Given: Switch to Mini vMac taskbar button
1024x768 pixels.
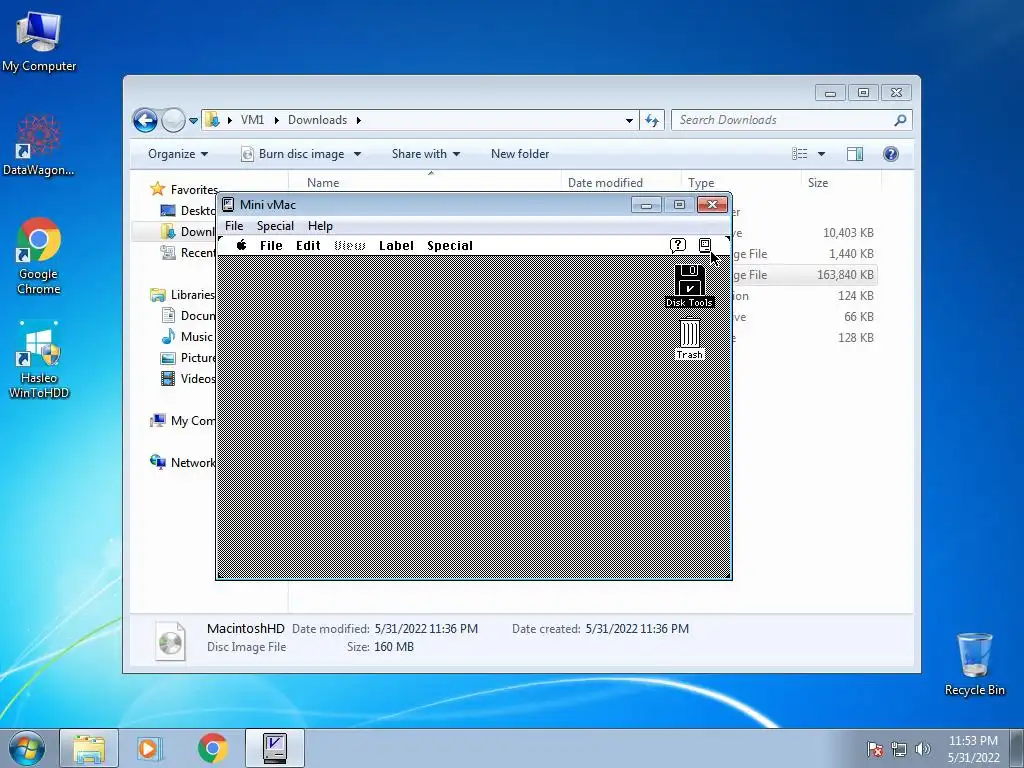Looking at the screenshot, I should pyautogui.click(x=275, y=748).
